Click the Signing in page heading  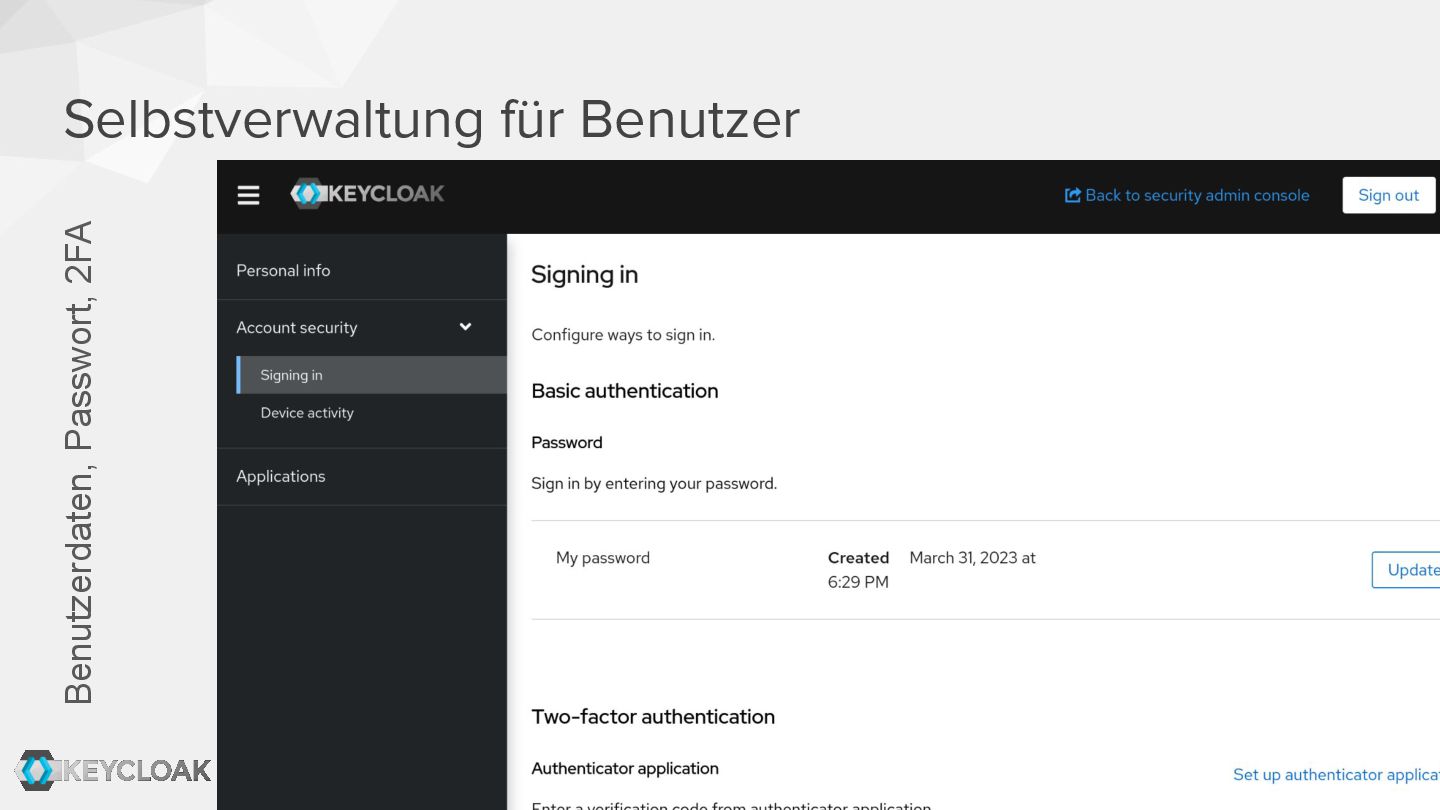(584, 275)
